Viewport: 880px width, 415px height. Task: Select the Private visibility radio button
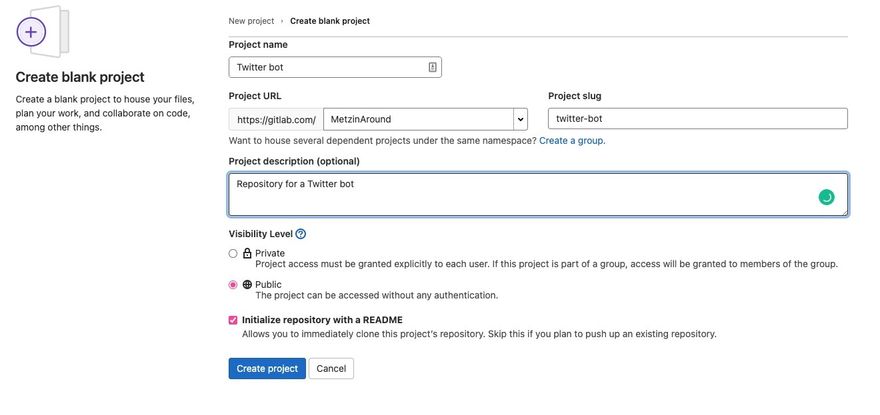(233, 254)
